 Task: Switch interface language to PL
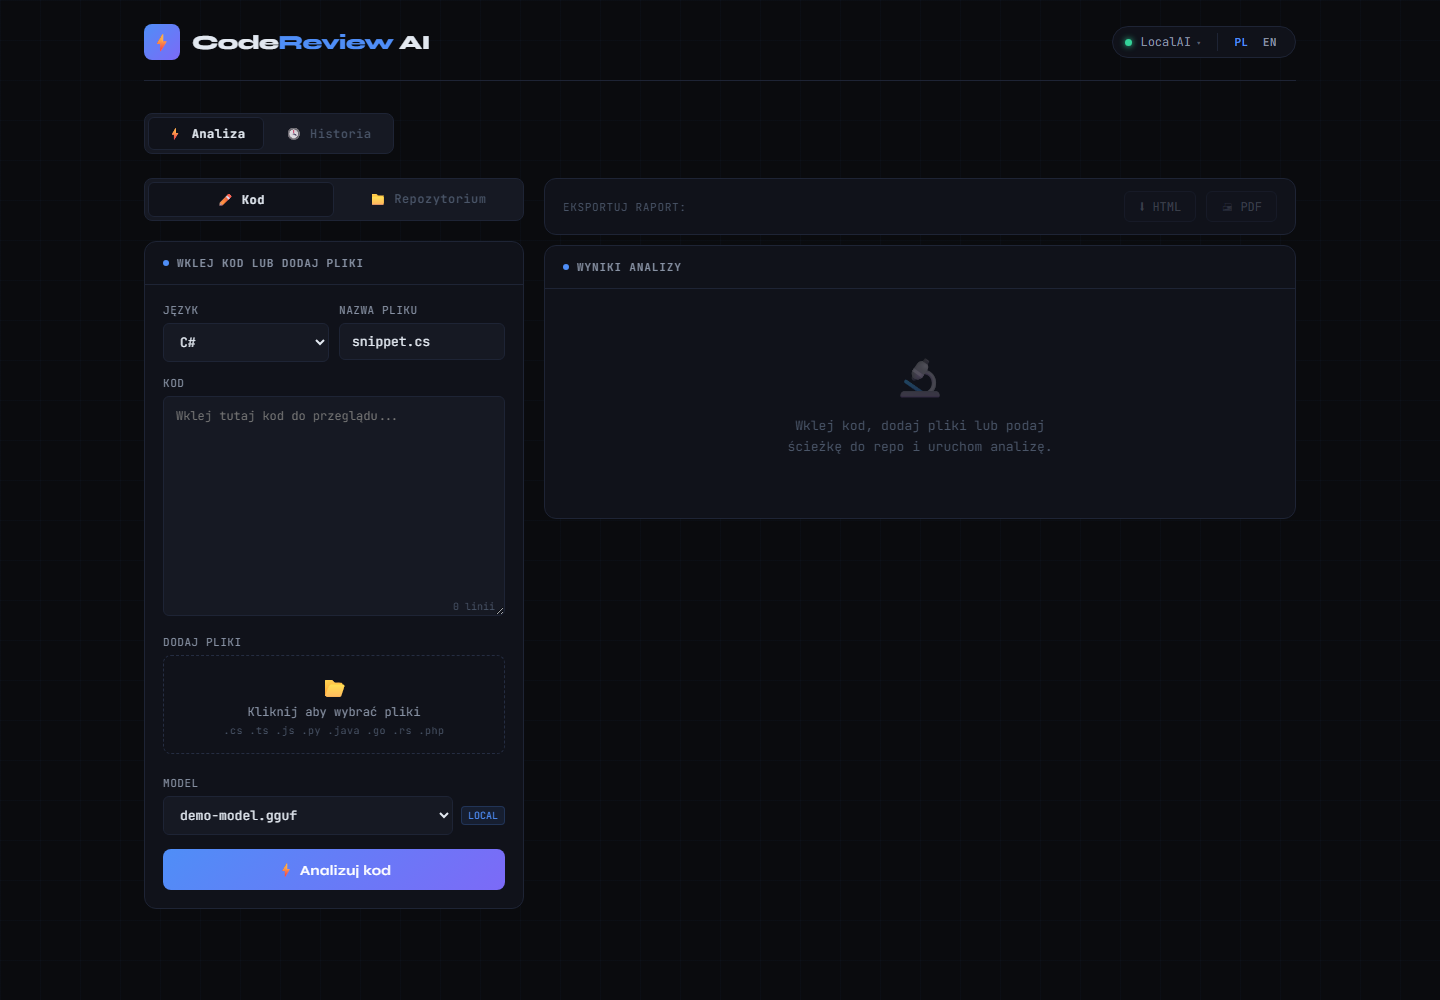[x=1241, y=42]
